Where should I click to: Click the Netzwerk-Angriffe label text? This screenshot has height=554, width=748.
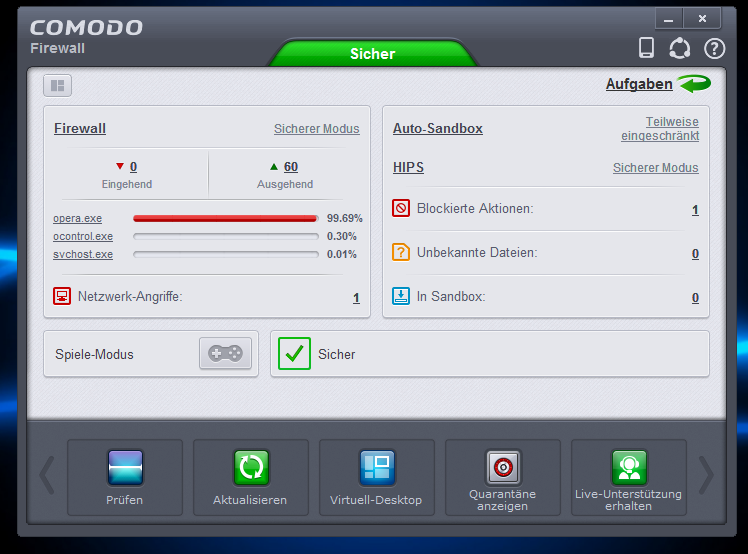[x=130, y=296]
